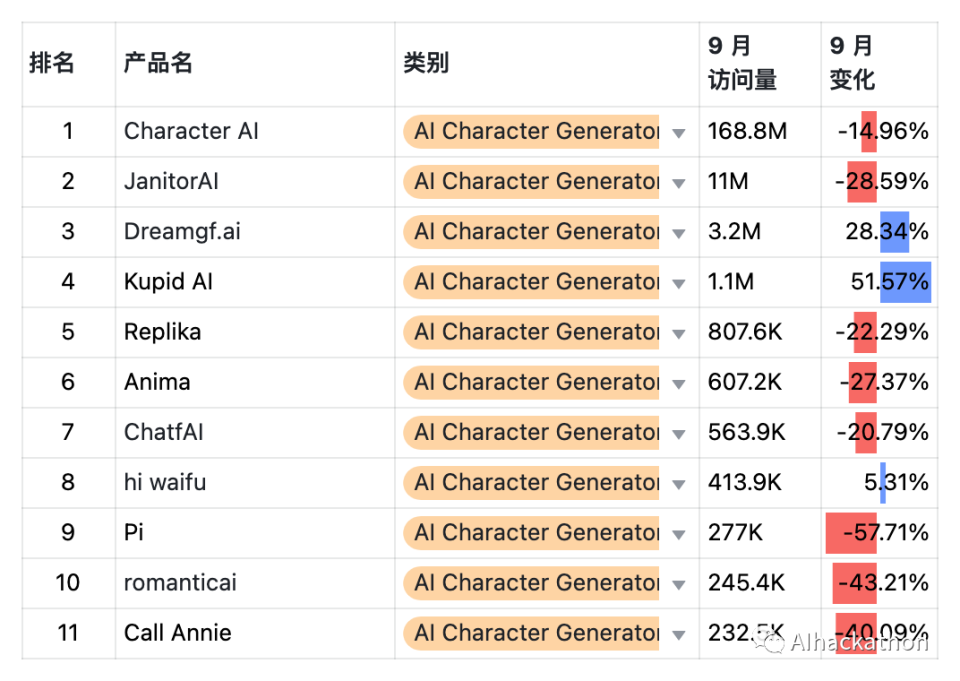Click the 9月访问量 column header
Image resolution: width=960 pixels, height=681 pixels.
pos(742,64)
